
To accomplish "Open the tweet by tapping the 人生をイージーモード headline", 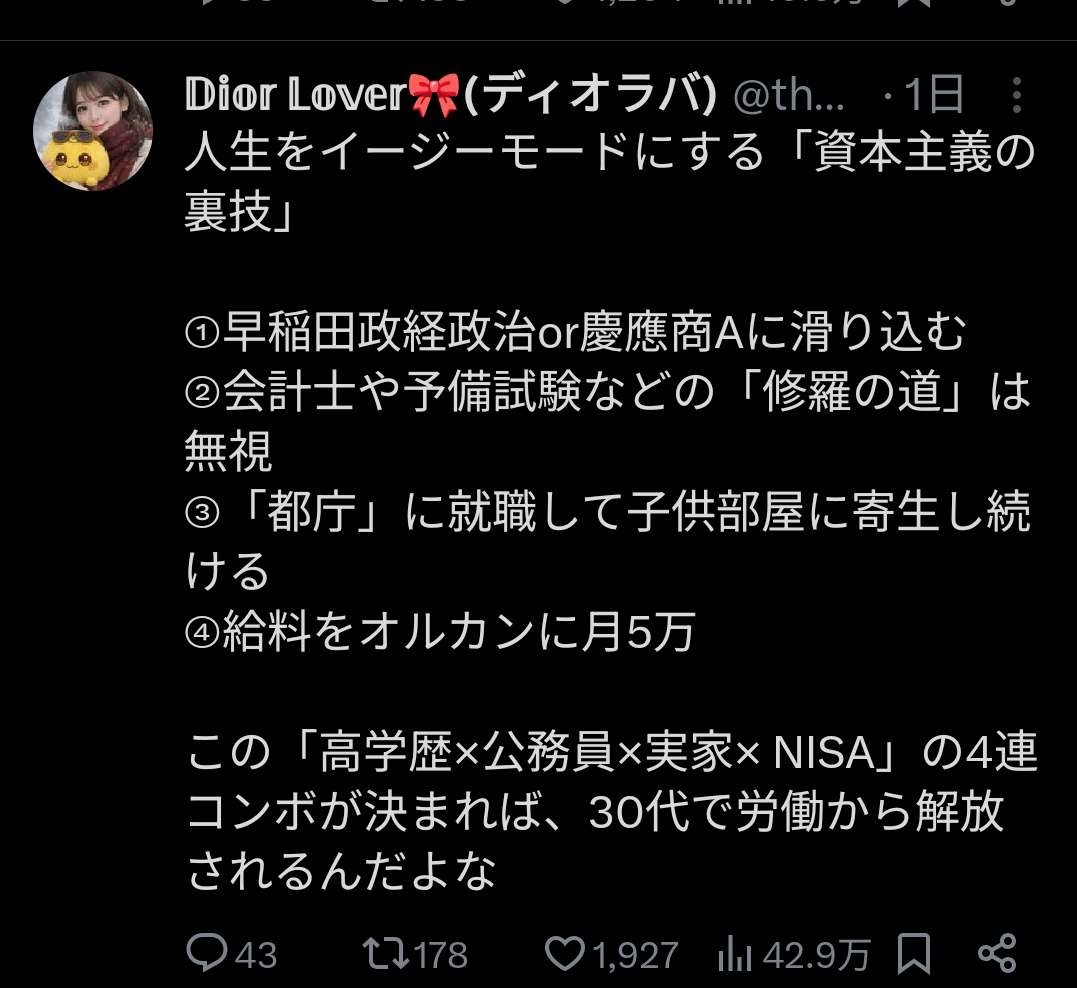I will click(x=610, y=181).
